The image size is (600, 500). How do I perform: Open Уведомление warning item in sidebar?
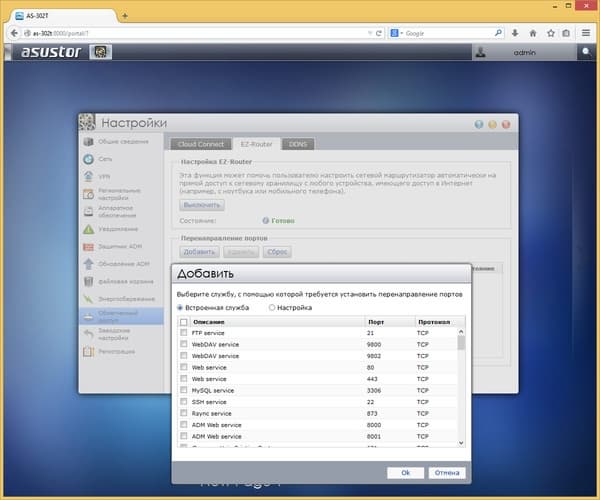tap(121, 229)
